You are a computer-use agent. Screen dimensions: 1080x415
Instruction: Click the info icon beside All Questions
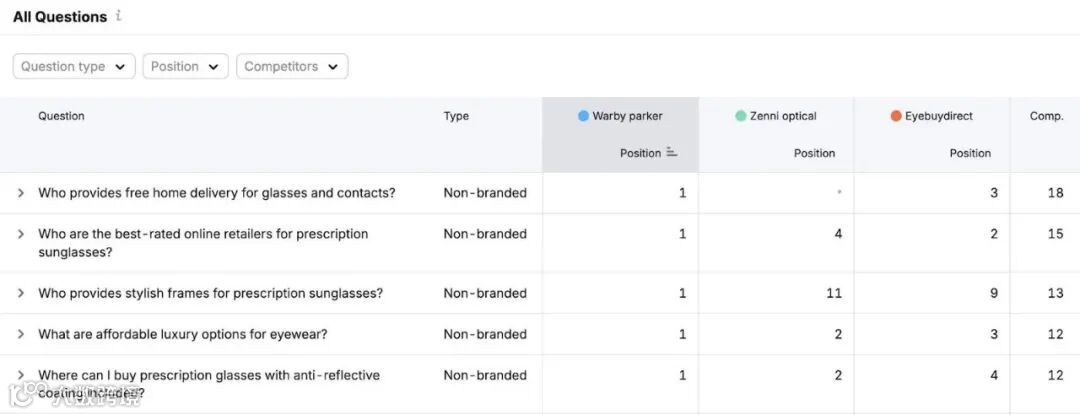click(x=119, y=15)
